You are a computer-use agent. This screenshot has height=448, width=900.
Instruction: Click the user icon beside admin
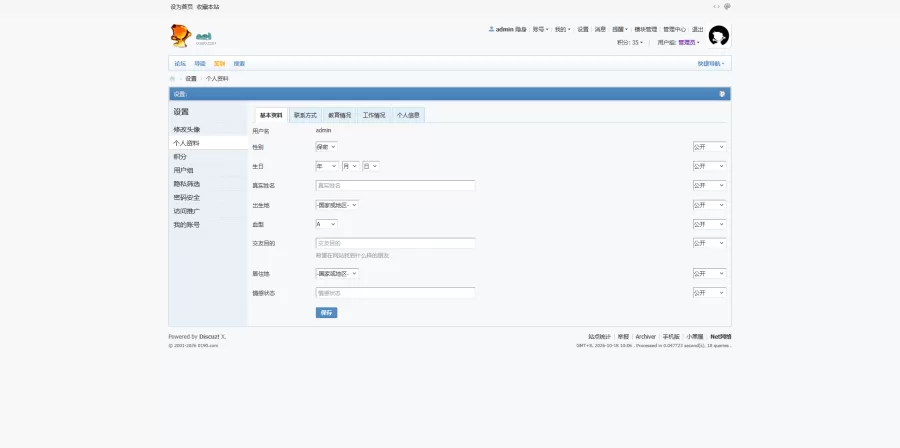tap(491, 29)
